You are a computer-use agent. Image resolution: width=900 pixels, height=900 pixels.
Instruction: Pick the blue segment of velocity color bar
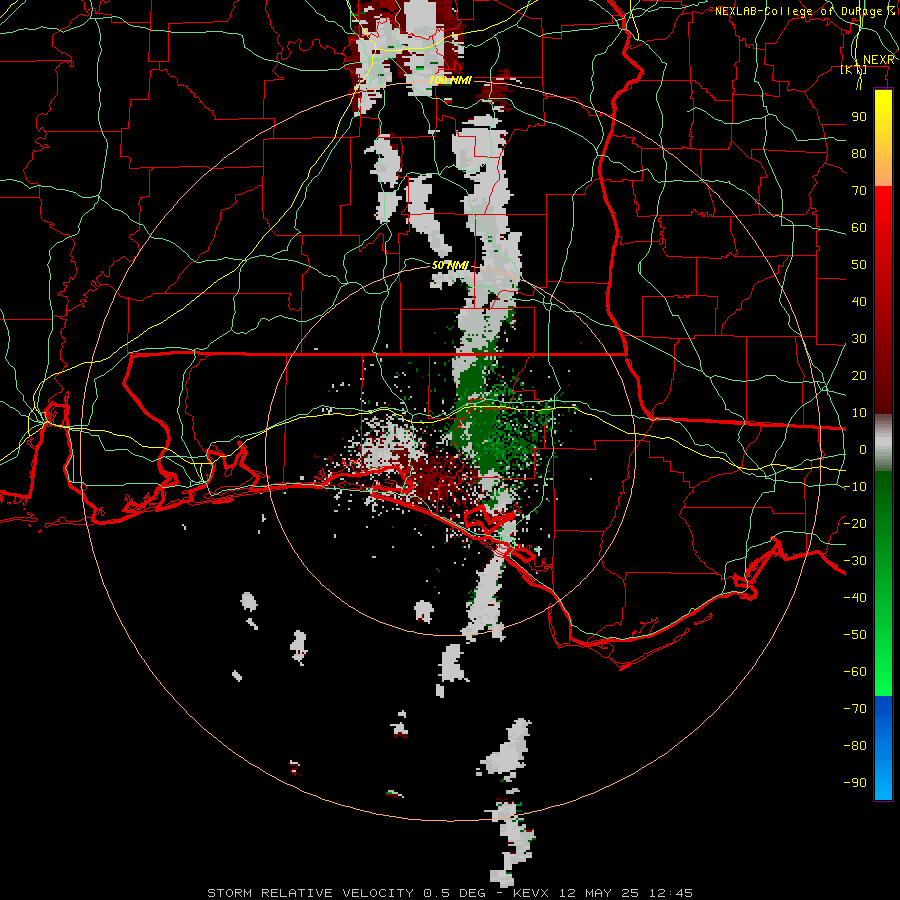(883, 747)
